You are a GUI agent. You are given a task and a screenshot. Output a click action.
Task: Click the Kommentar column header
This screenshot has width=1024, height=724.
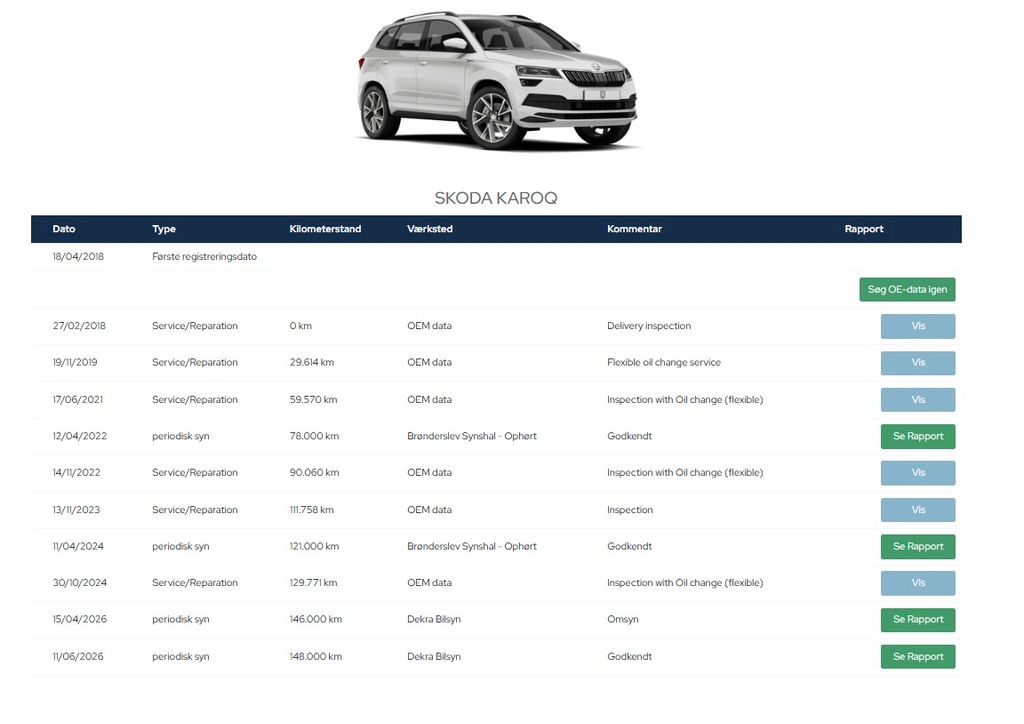(634, 229)
